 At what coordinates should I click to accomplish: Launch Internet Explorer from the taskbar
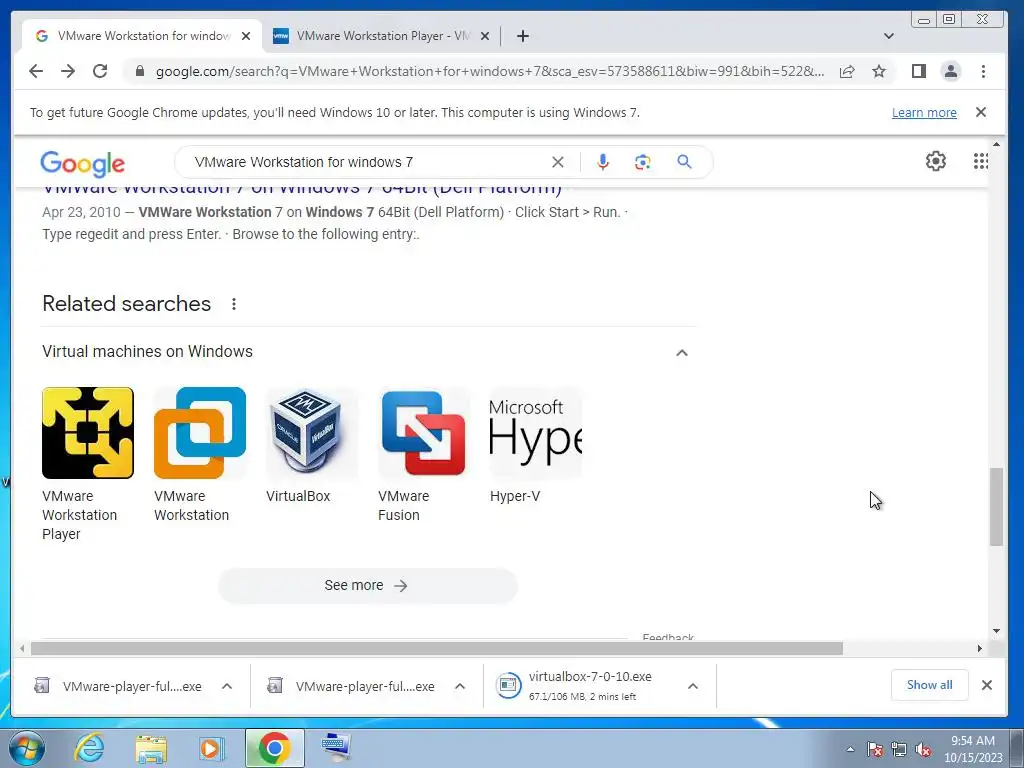point(89,748)
